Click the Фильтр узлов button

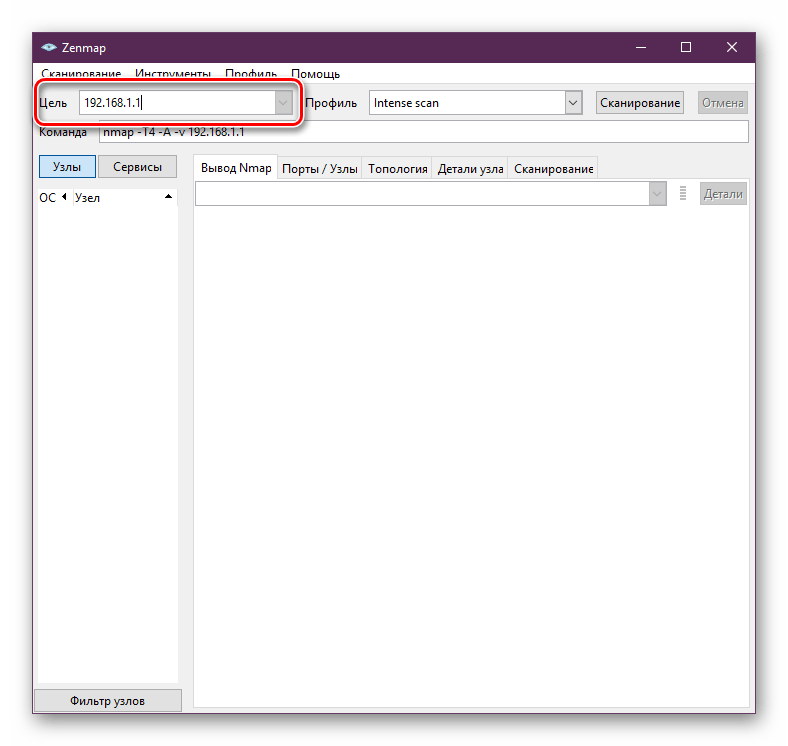click(108, 700)
